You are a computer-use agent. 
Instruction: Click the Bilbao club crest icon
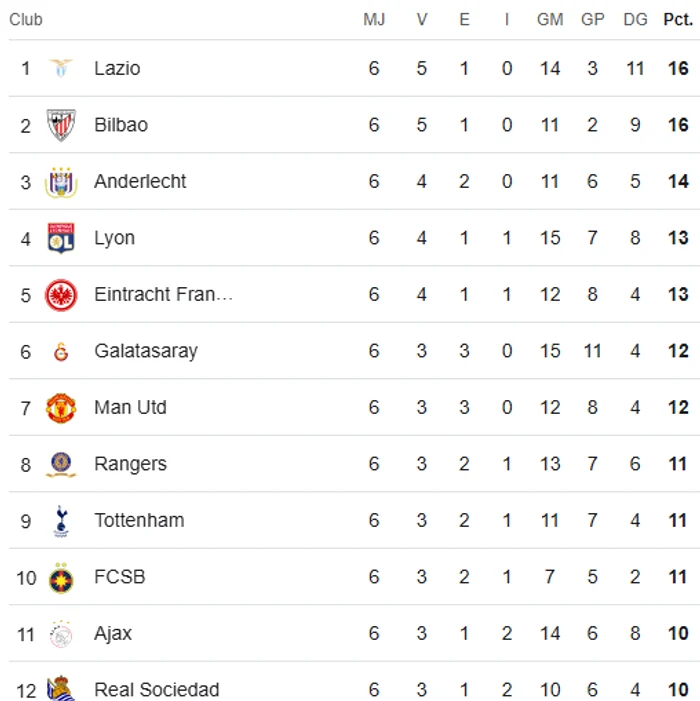61,125
